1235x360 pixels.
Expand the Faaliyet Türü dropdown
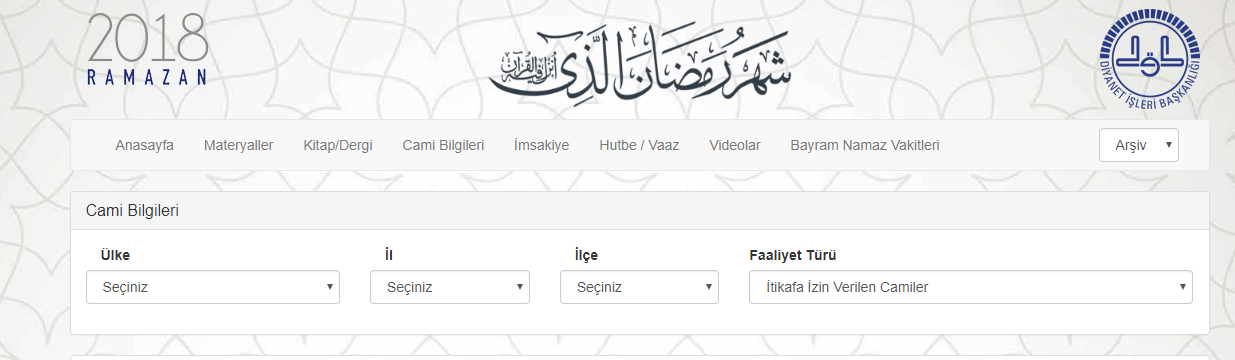pos(971,287)
